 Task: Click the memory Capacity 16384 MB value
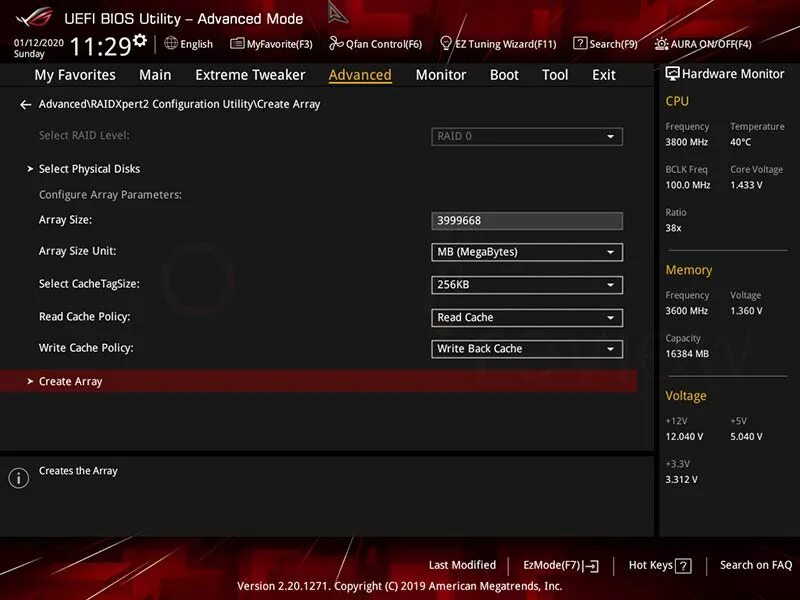687,354
